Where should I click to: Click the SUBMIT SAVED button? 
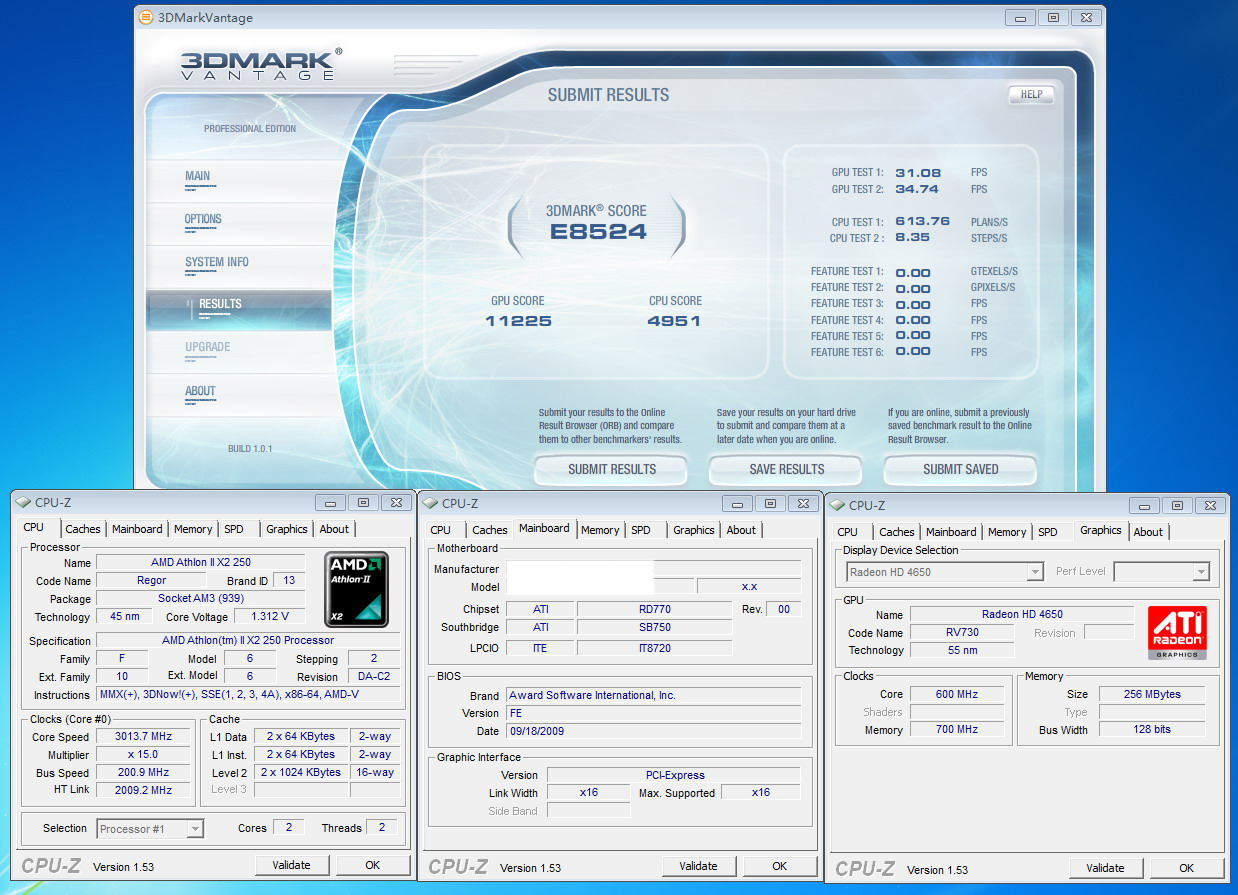tap(960, 469)
